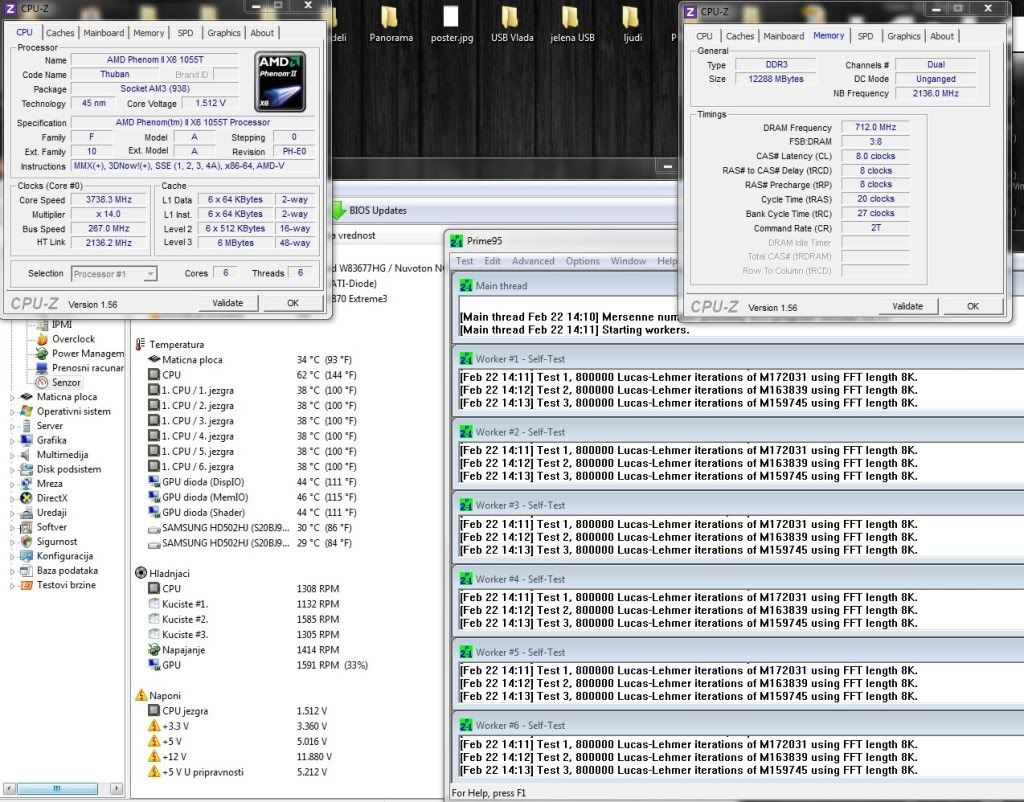This screenshot has width=1024, height=802.
Task: Click the GPU dioda (DispIO) icon
Action: pos(154,482)
